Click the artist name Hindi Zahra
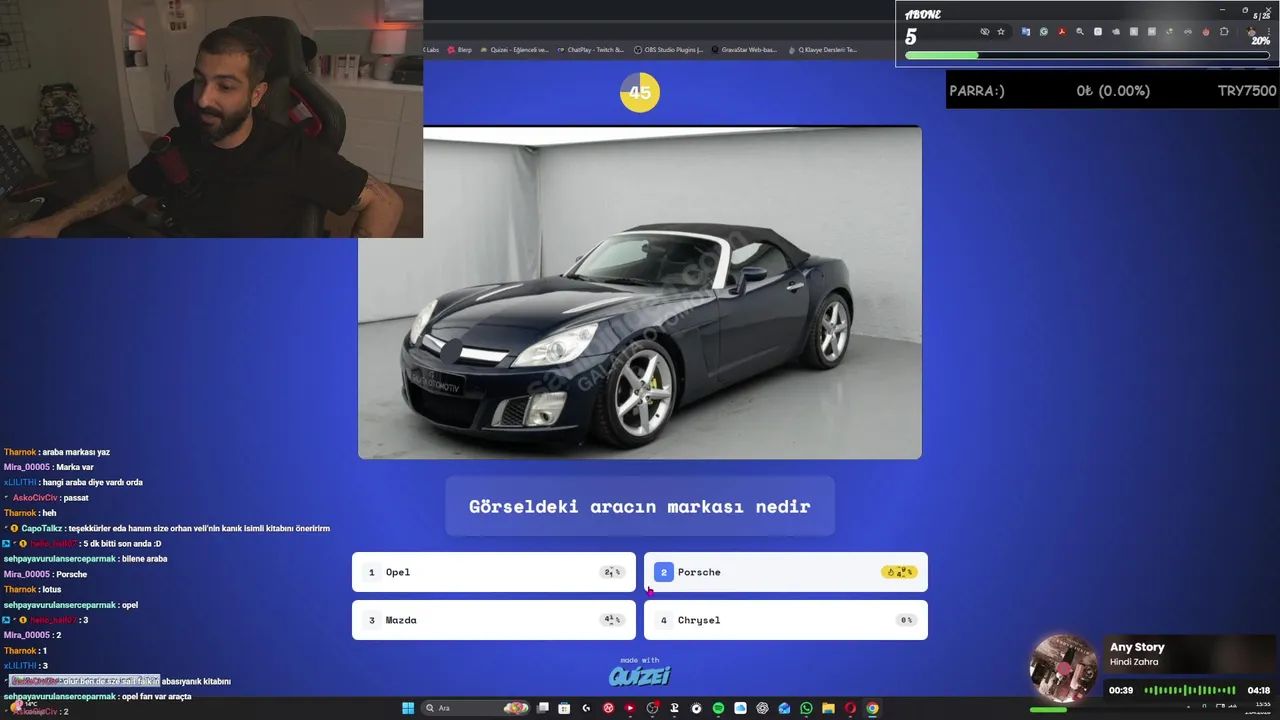 [1134, 662]
